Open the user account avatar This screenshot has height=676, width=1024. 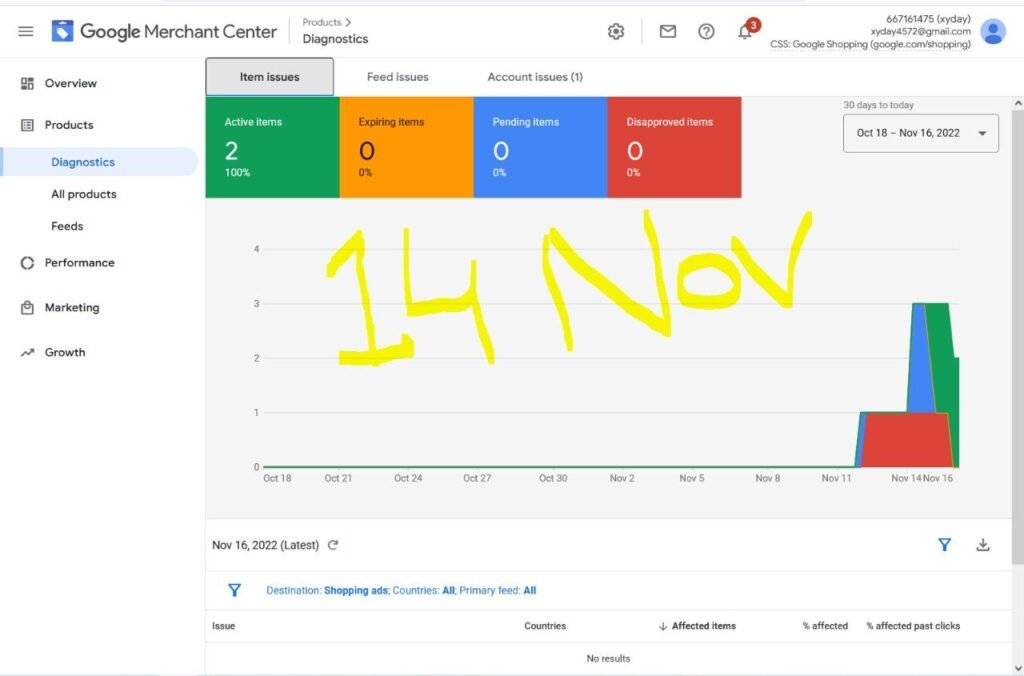click(993, 31)
